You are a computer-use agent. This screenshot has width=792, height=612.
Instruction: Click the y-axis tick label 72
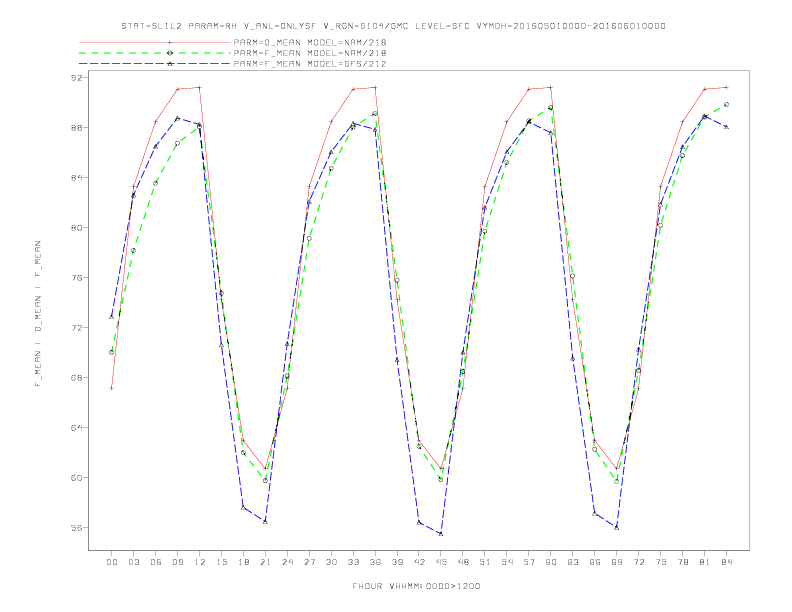[77, 328]
